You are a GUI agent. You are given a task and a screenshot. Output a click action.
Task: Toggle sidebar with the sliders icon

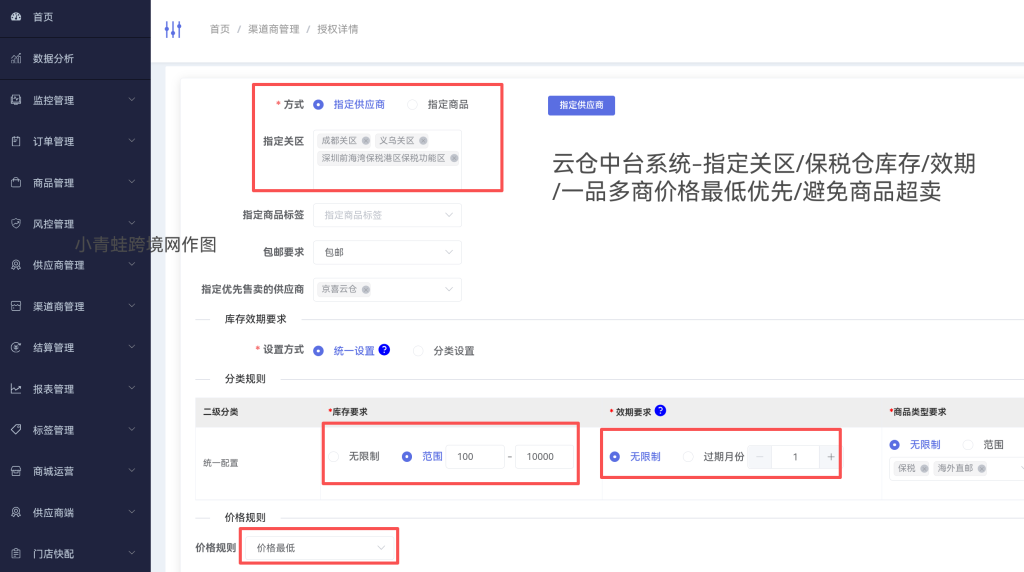click(173, 29)
